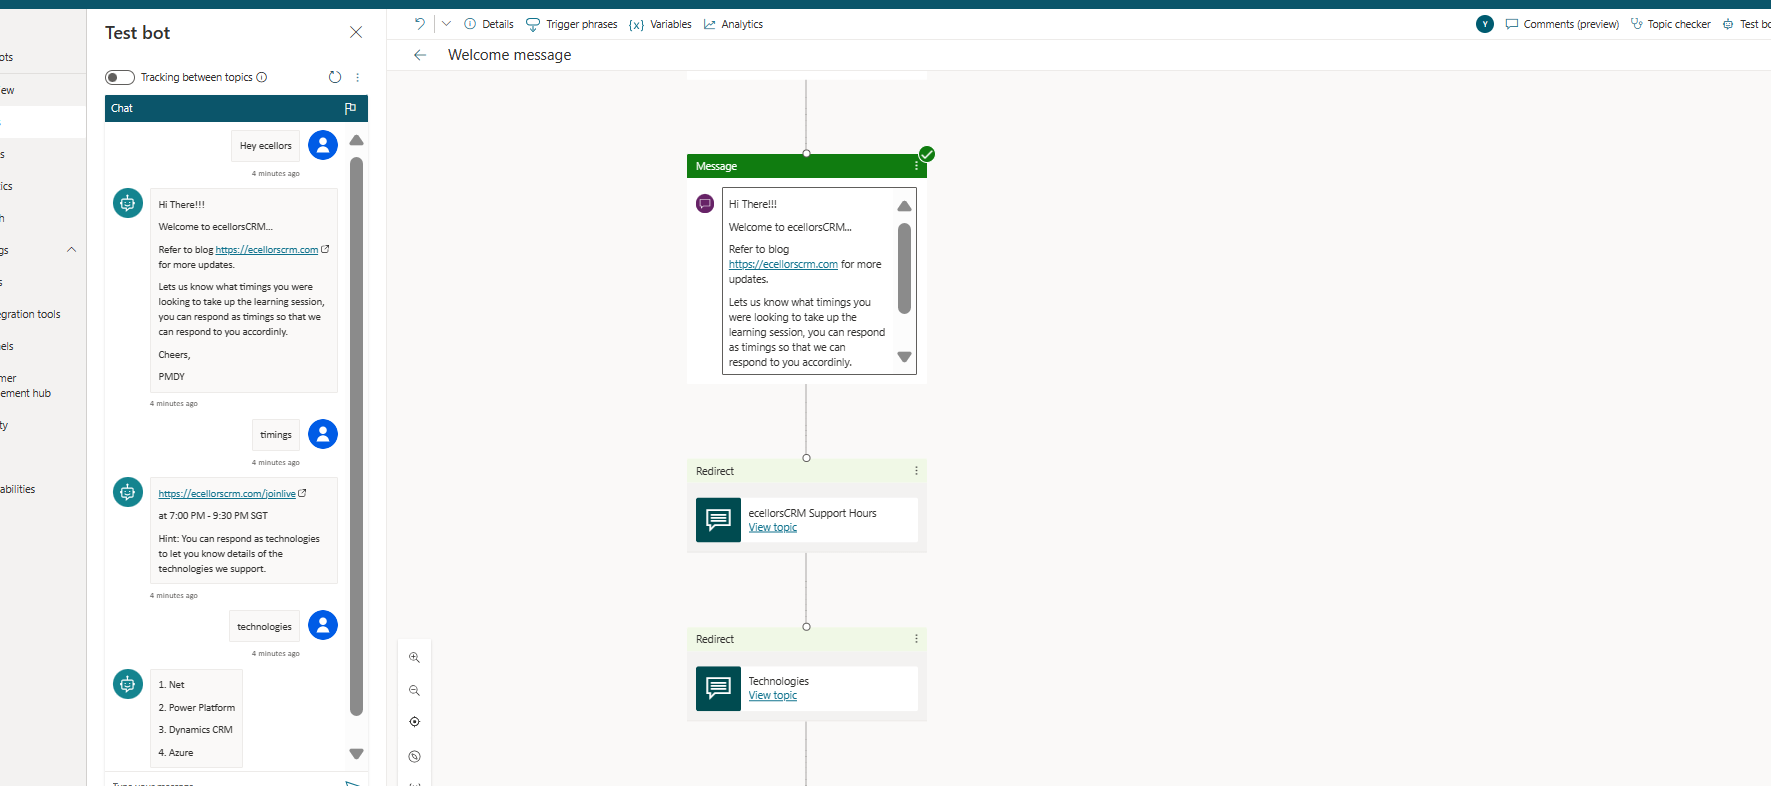Click the undo arrow icon in toolbar
The image size is (1771, 786).
(x=419, y=24)
